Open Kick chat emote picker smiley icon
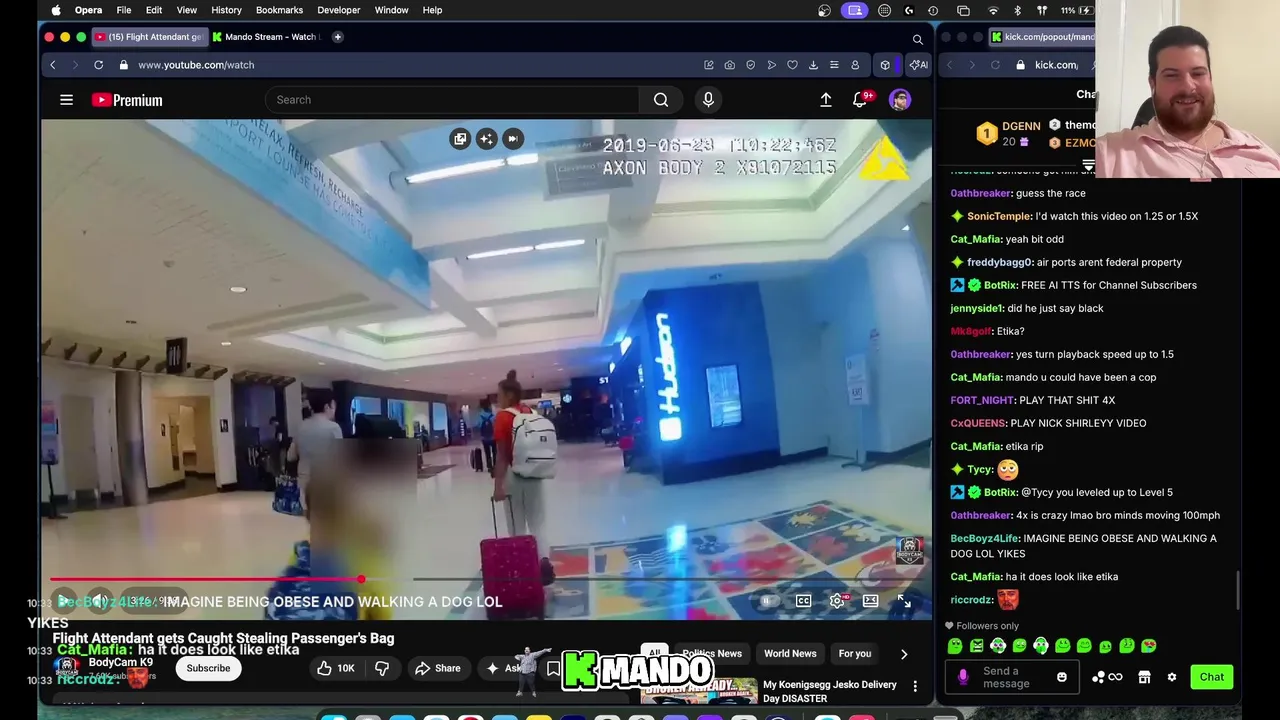1280x720 pixels. point(1062,677)
